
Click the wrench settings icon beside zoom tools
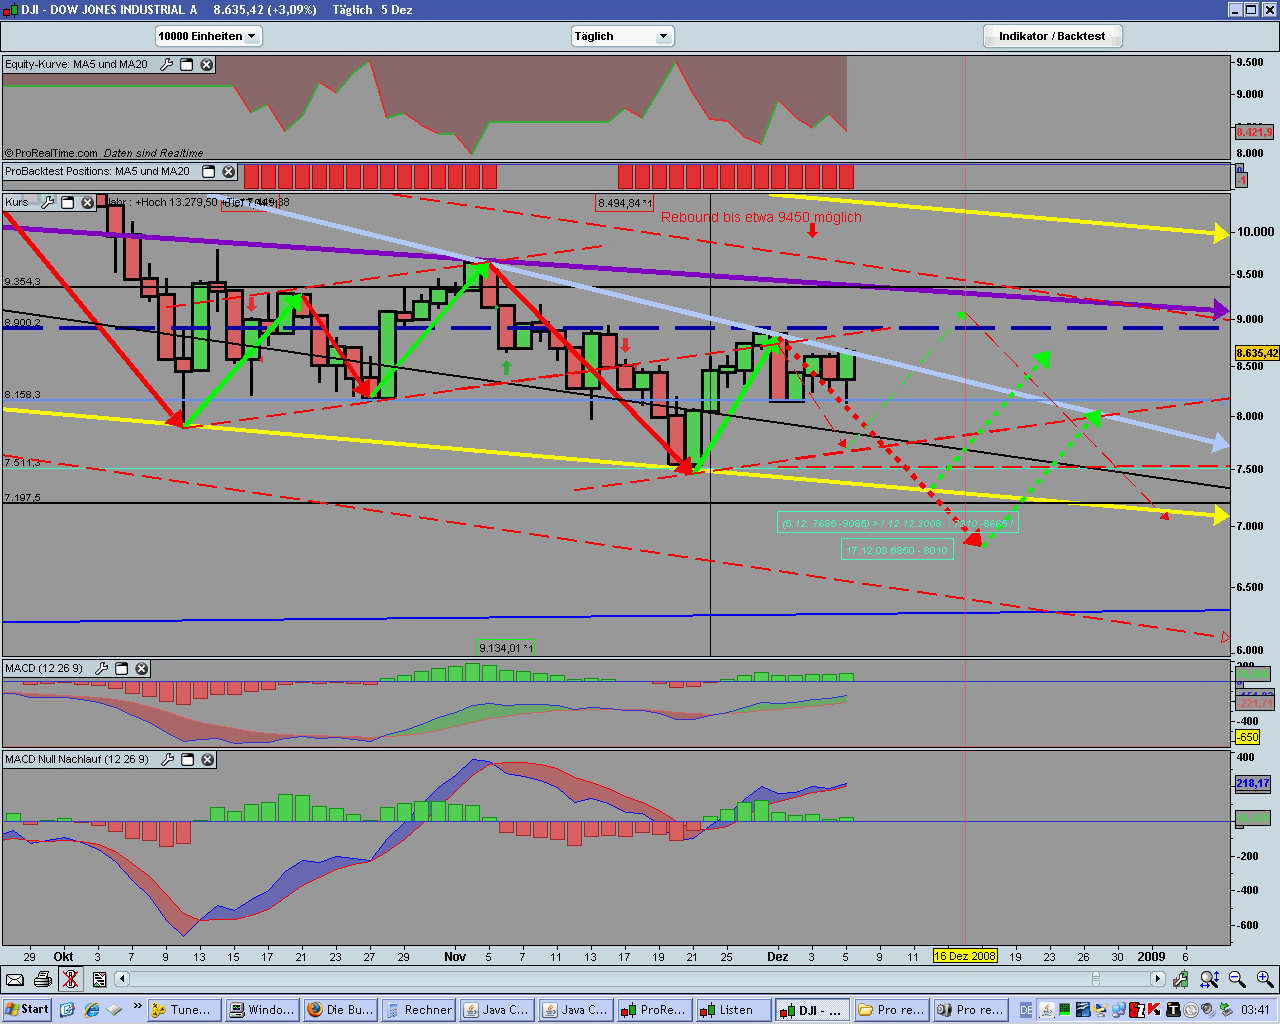pos(1182,979)
